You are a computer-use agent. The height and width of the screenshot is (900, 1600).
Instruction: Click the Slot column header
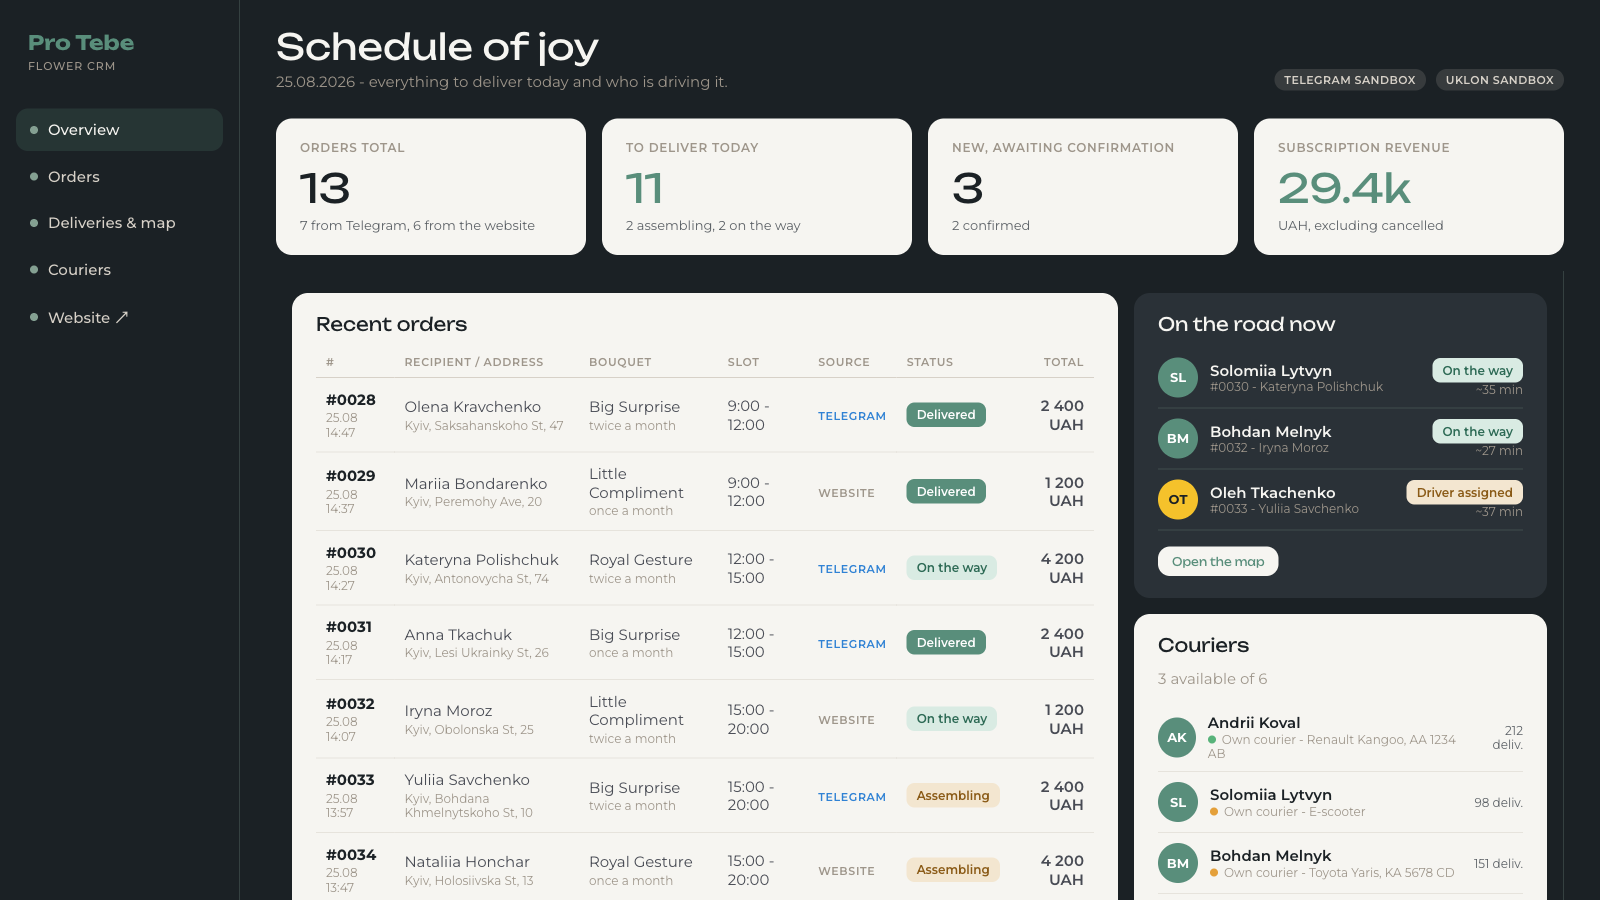[743, 362]
